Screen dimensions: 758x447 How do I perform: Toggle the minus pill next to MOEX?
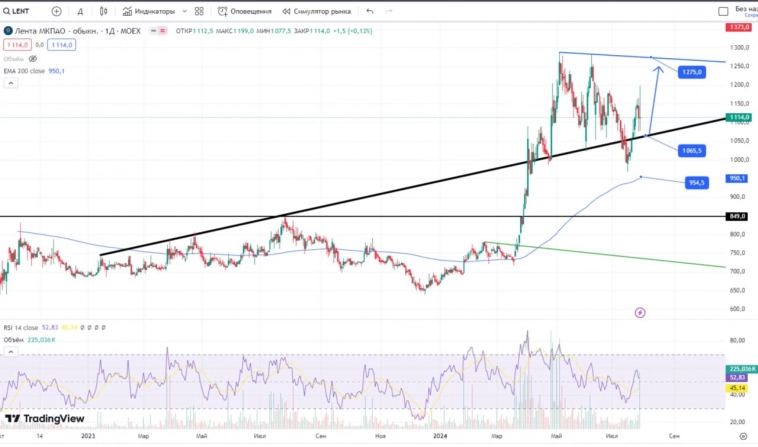click(153, 31)
